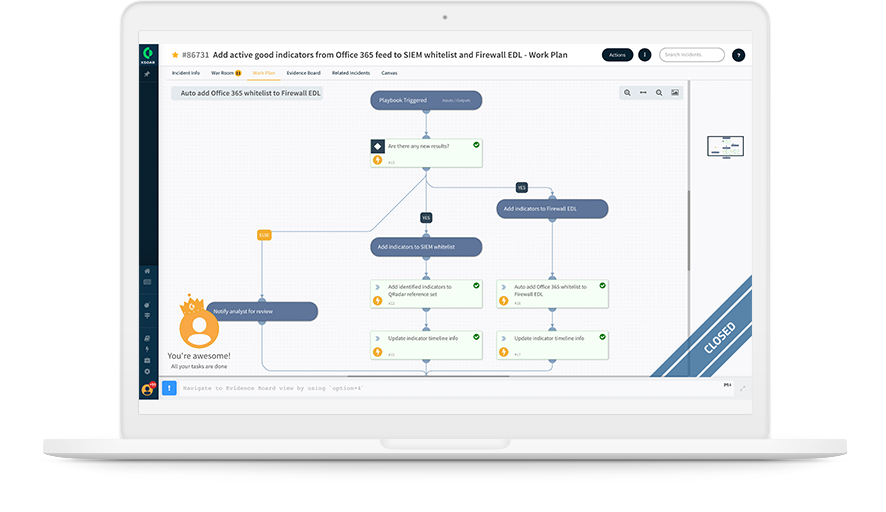Click the user avatar at the sidebar bottom
The width and height of the screenshot is (886, 512).
pyautogui.click(x=148, y=389)
